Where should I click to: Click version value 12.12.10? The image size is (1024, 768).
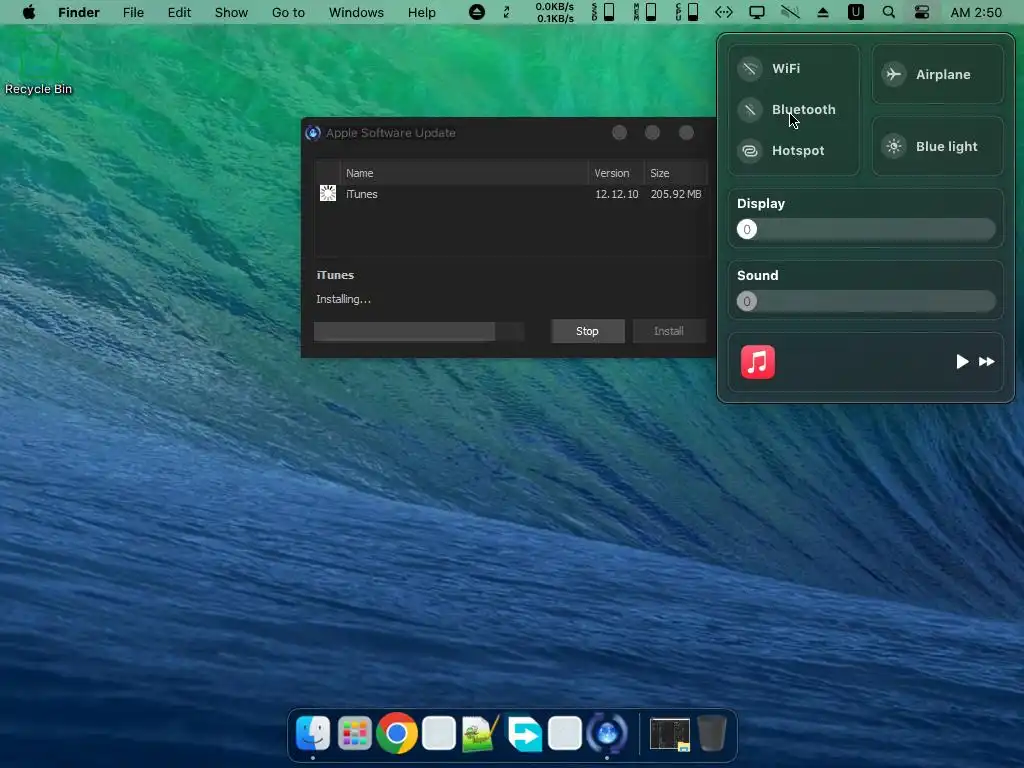click(x=616, y=194)
